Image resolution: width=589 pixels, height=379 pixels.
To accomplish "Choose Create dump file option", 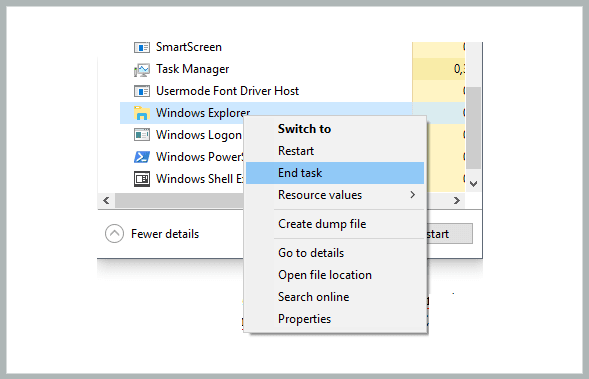I will (x=335, y=224).
